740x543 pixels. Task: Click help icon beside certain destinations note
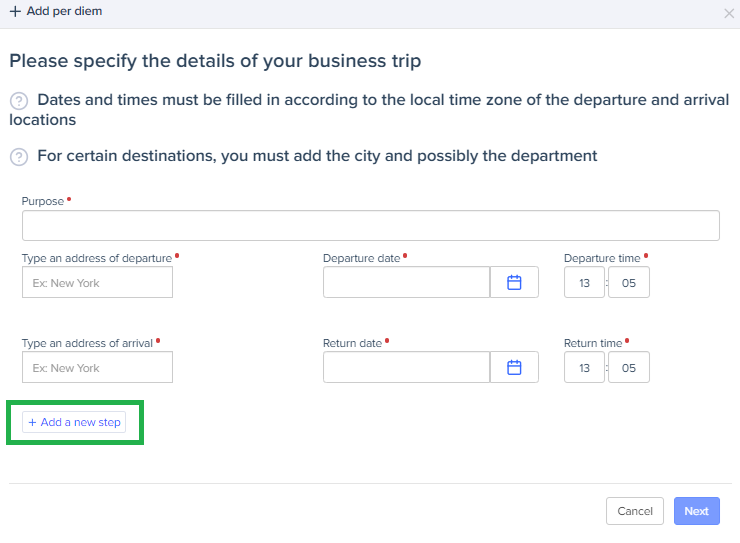click(x=18, y=157)
